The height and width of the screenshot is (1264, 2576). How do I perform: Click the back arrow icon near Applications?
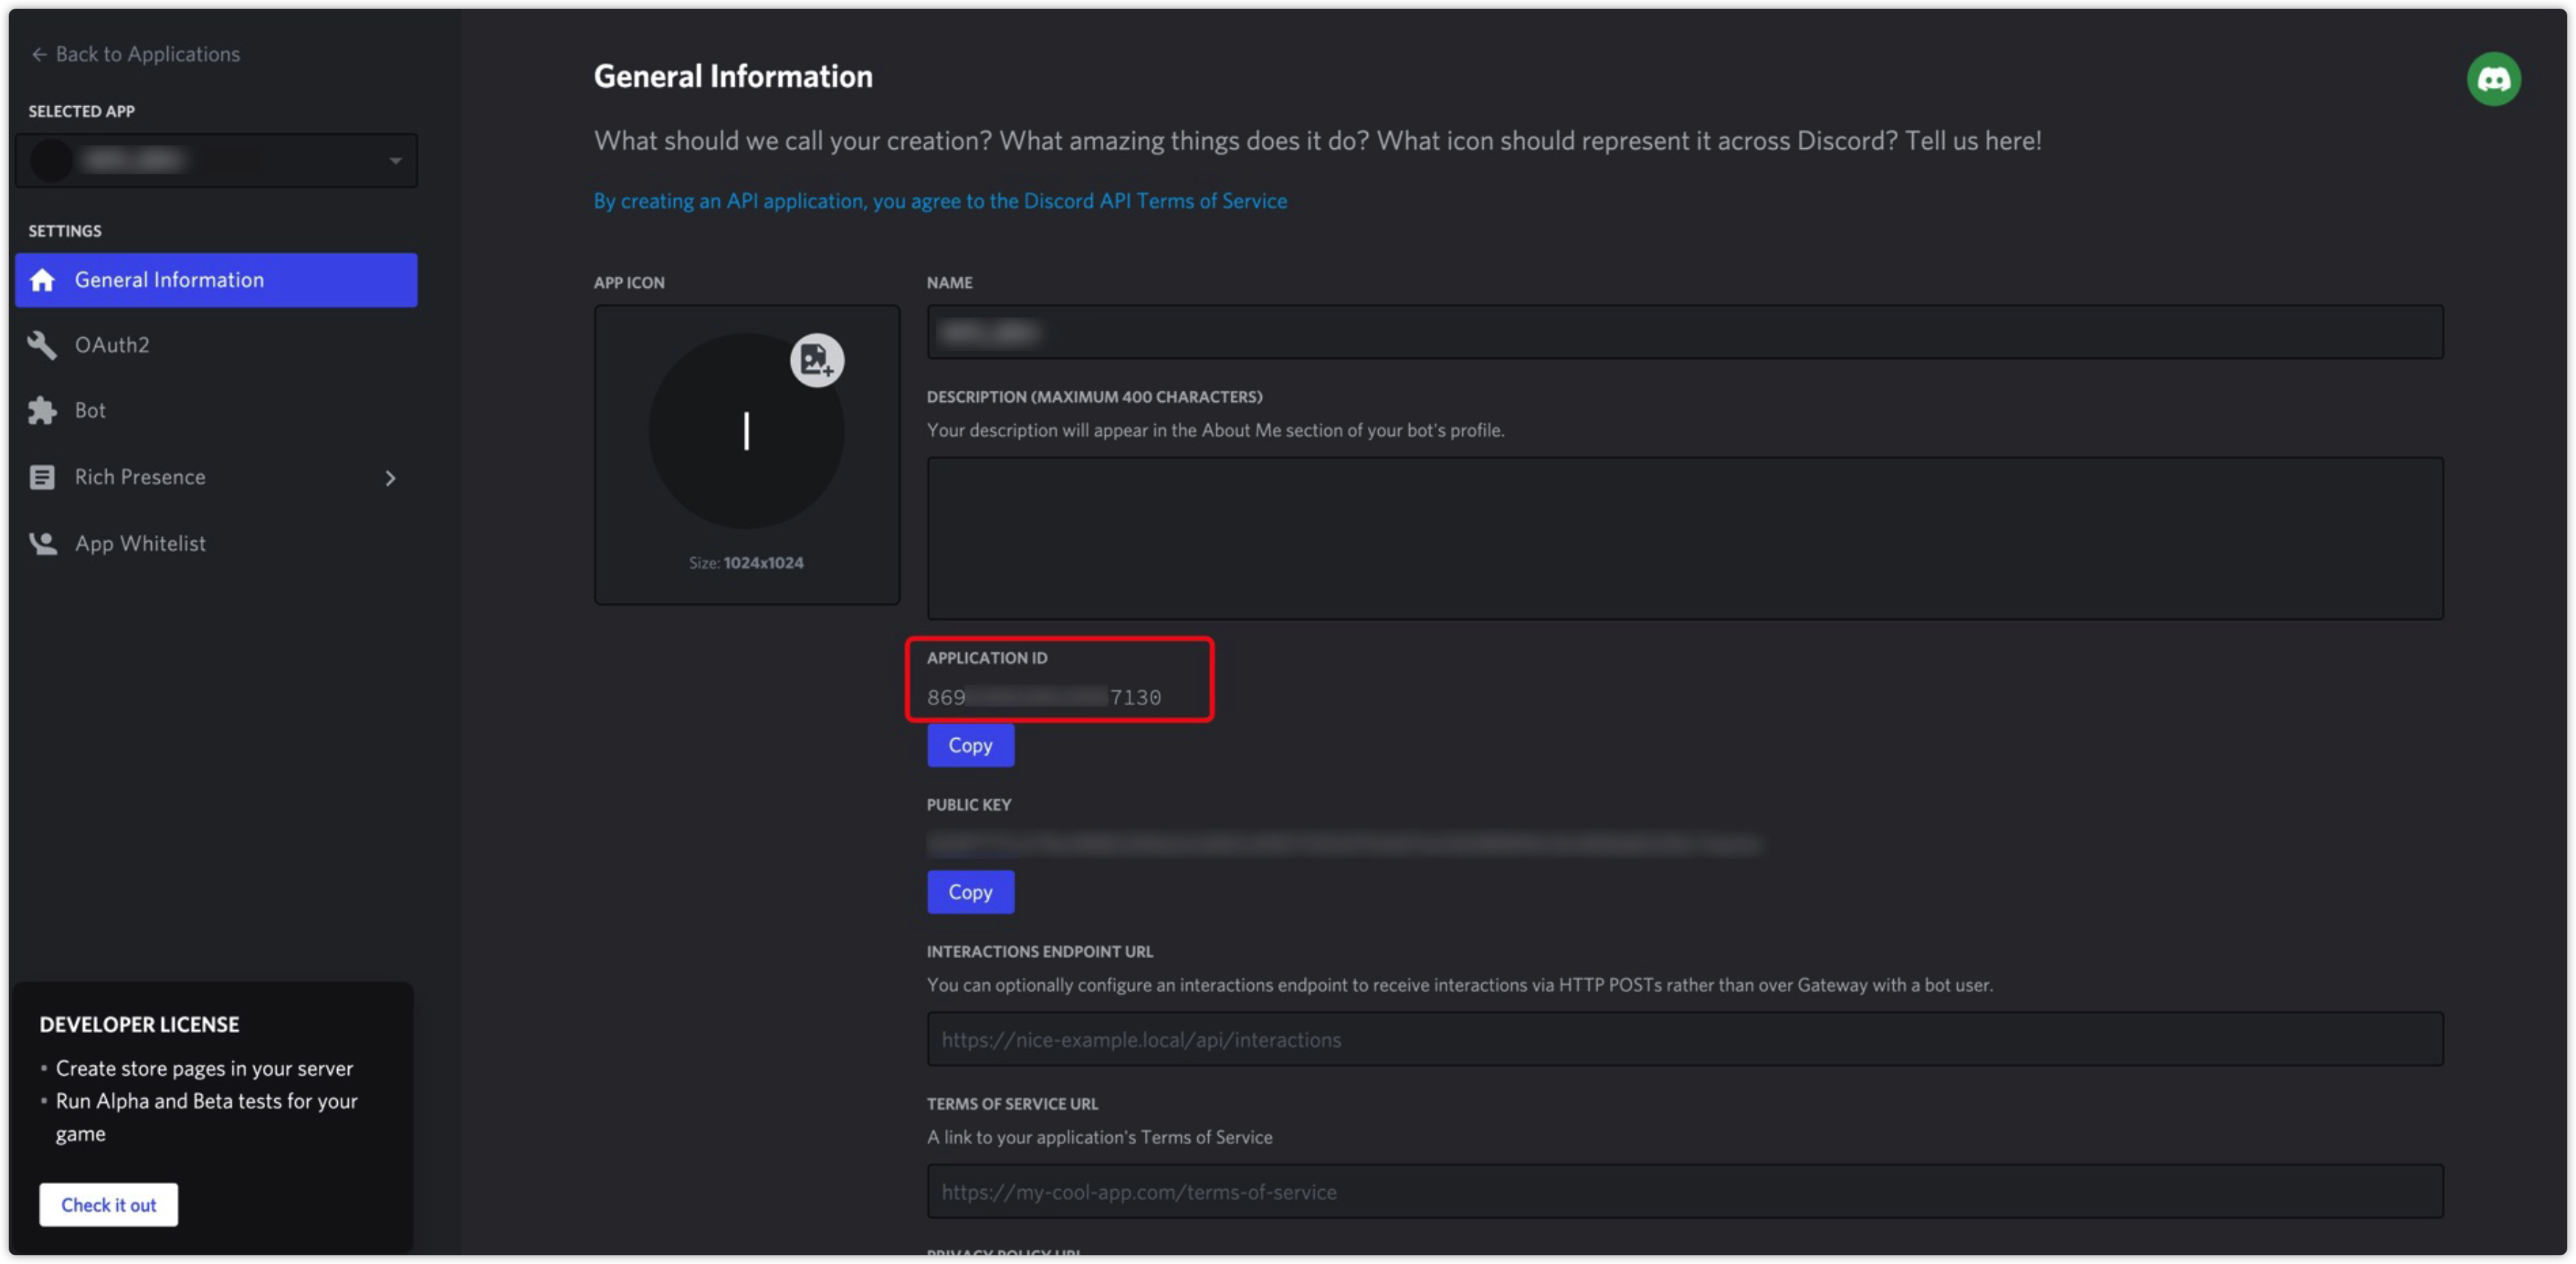tap(39, 54)
